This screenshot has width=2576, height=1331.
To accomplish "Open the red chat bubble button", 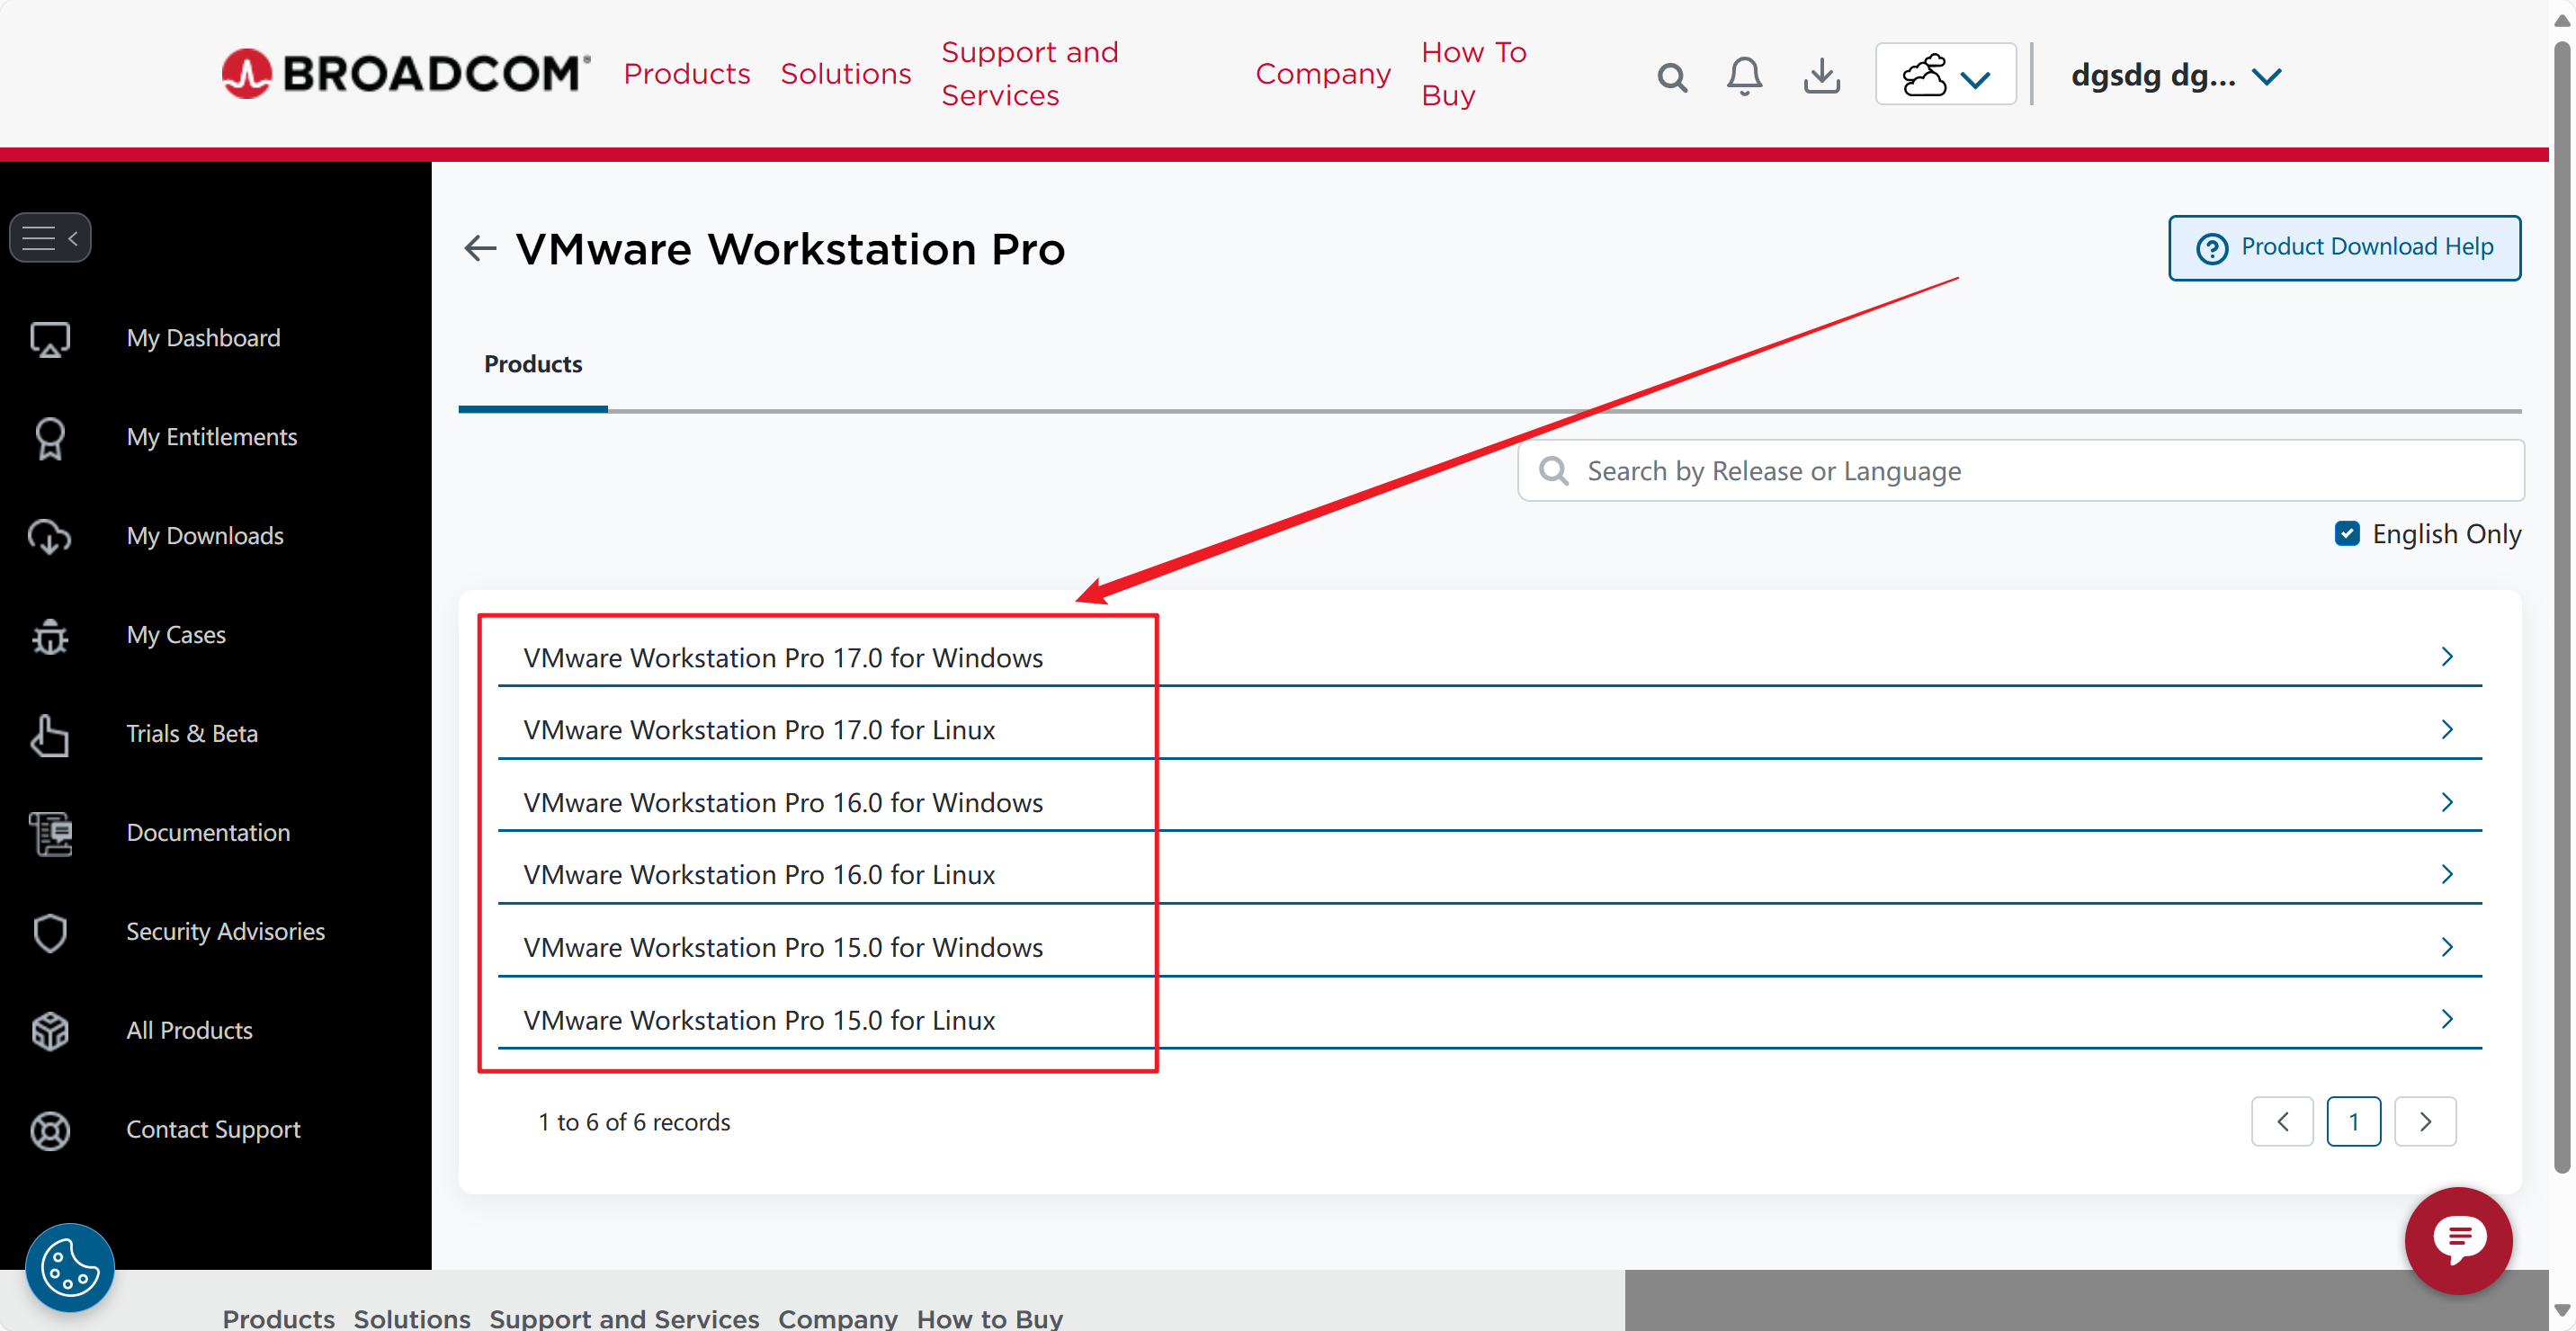I will [2457, 1239].
